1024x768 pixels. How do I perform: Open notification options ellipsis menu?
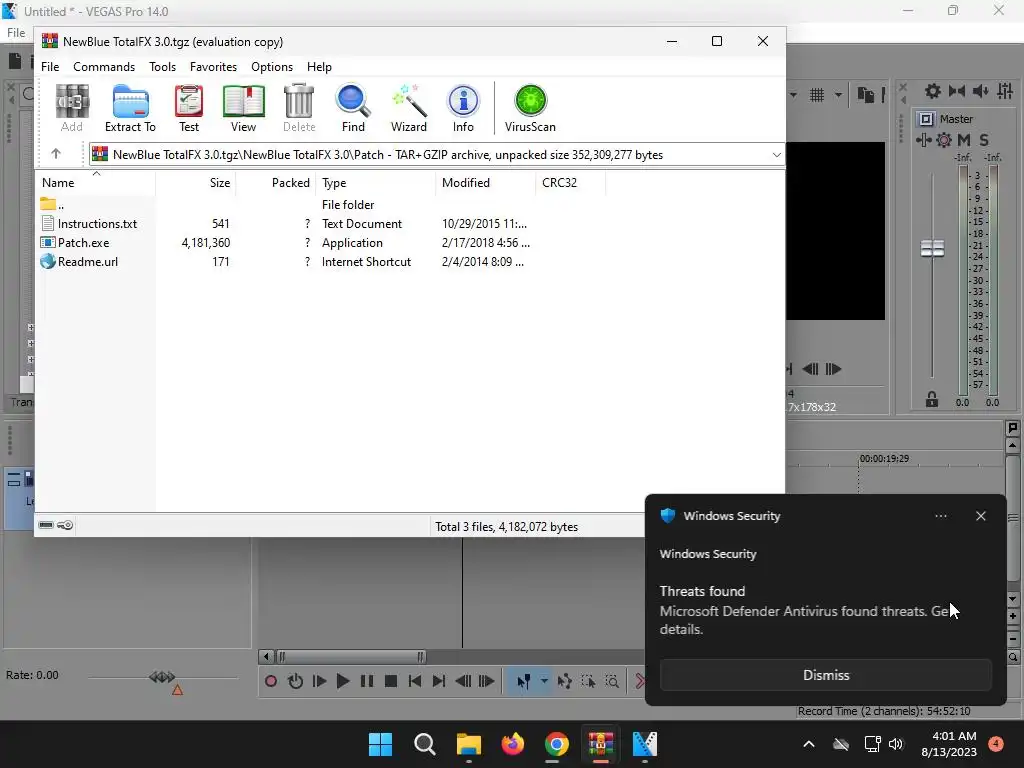(x=940, y=516)
